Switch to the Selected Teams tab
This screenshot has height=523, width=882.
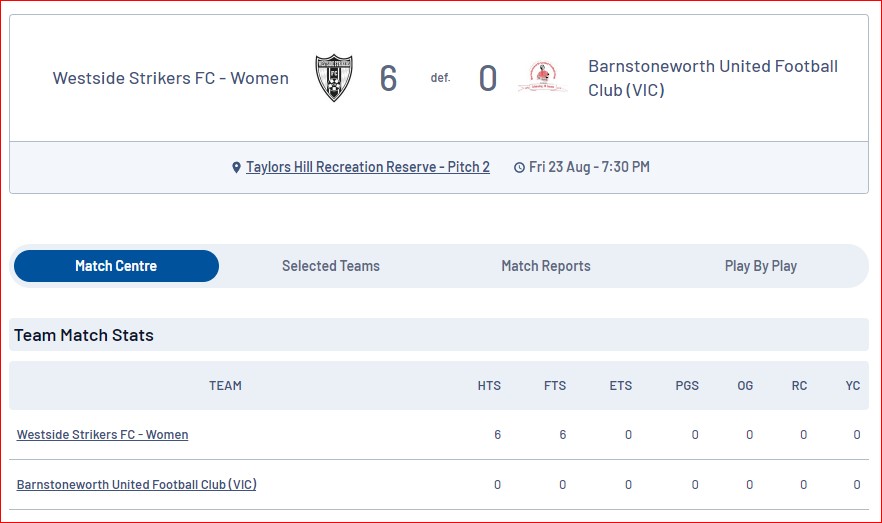pyautogui.click(x=331, y=266)
